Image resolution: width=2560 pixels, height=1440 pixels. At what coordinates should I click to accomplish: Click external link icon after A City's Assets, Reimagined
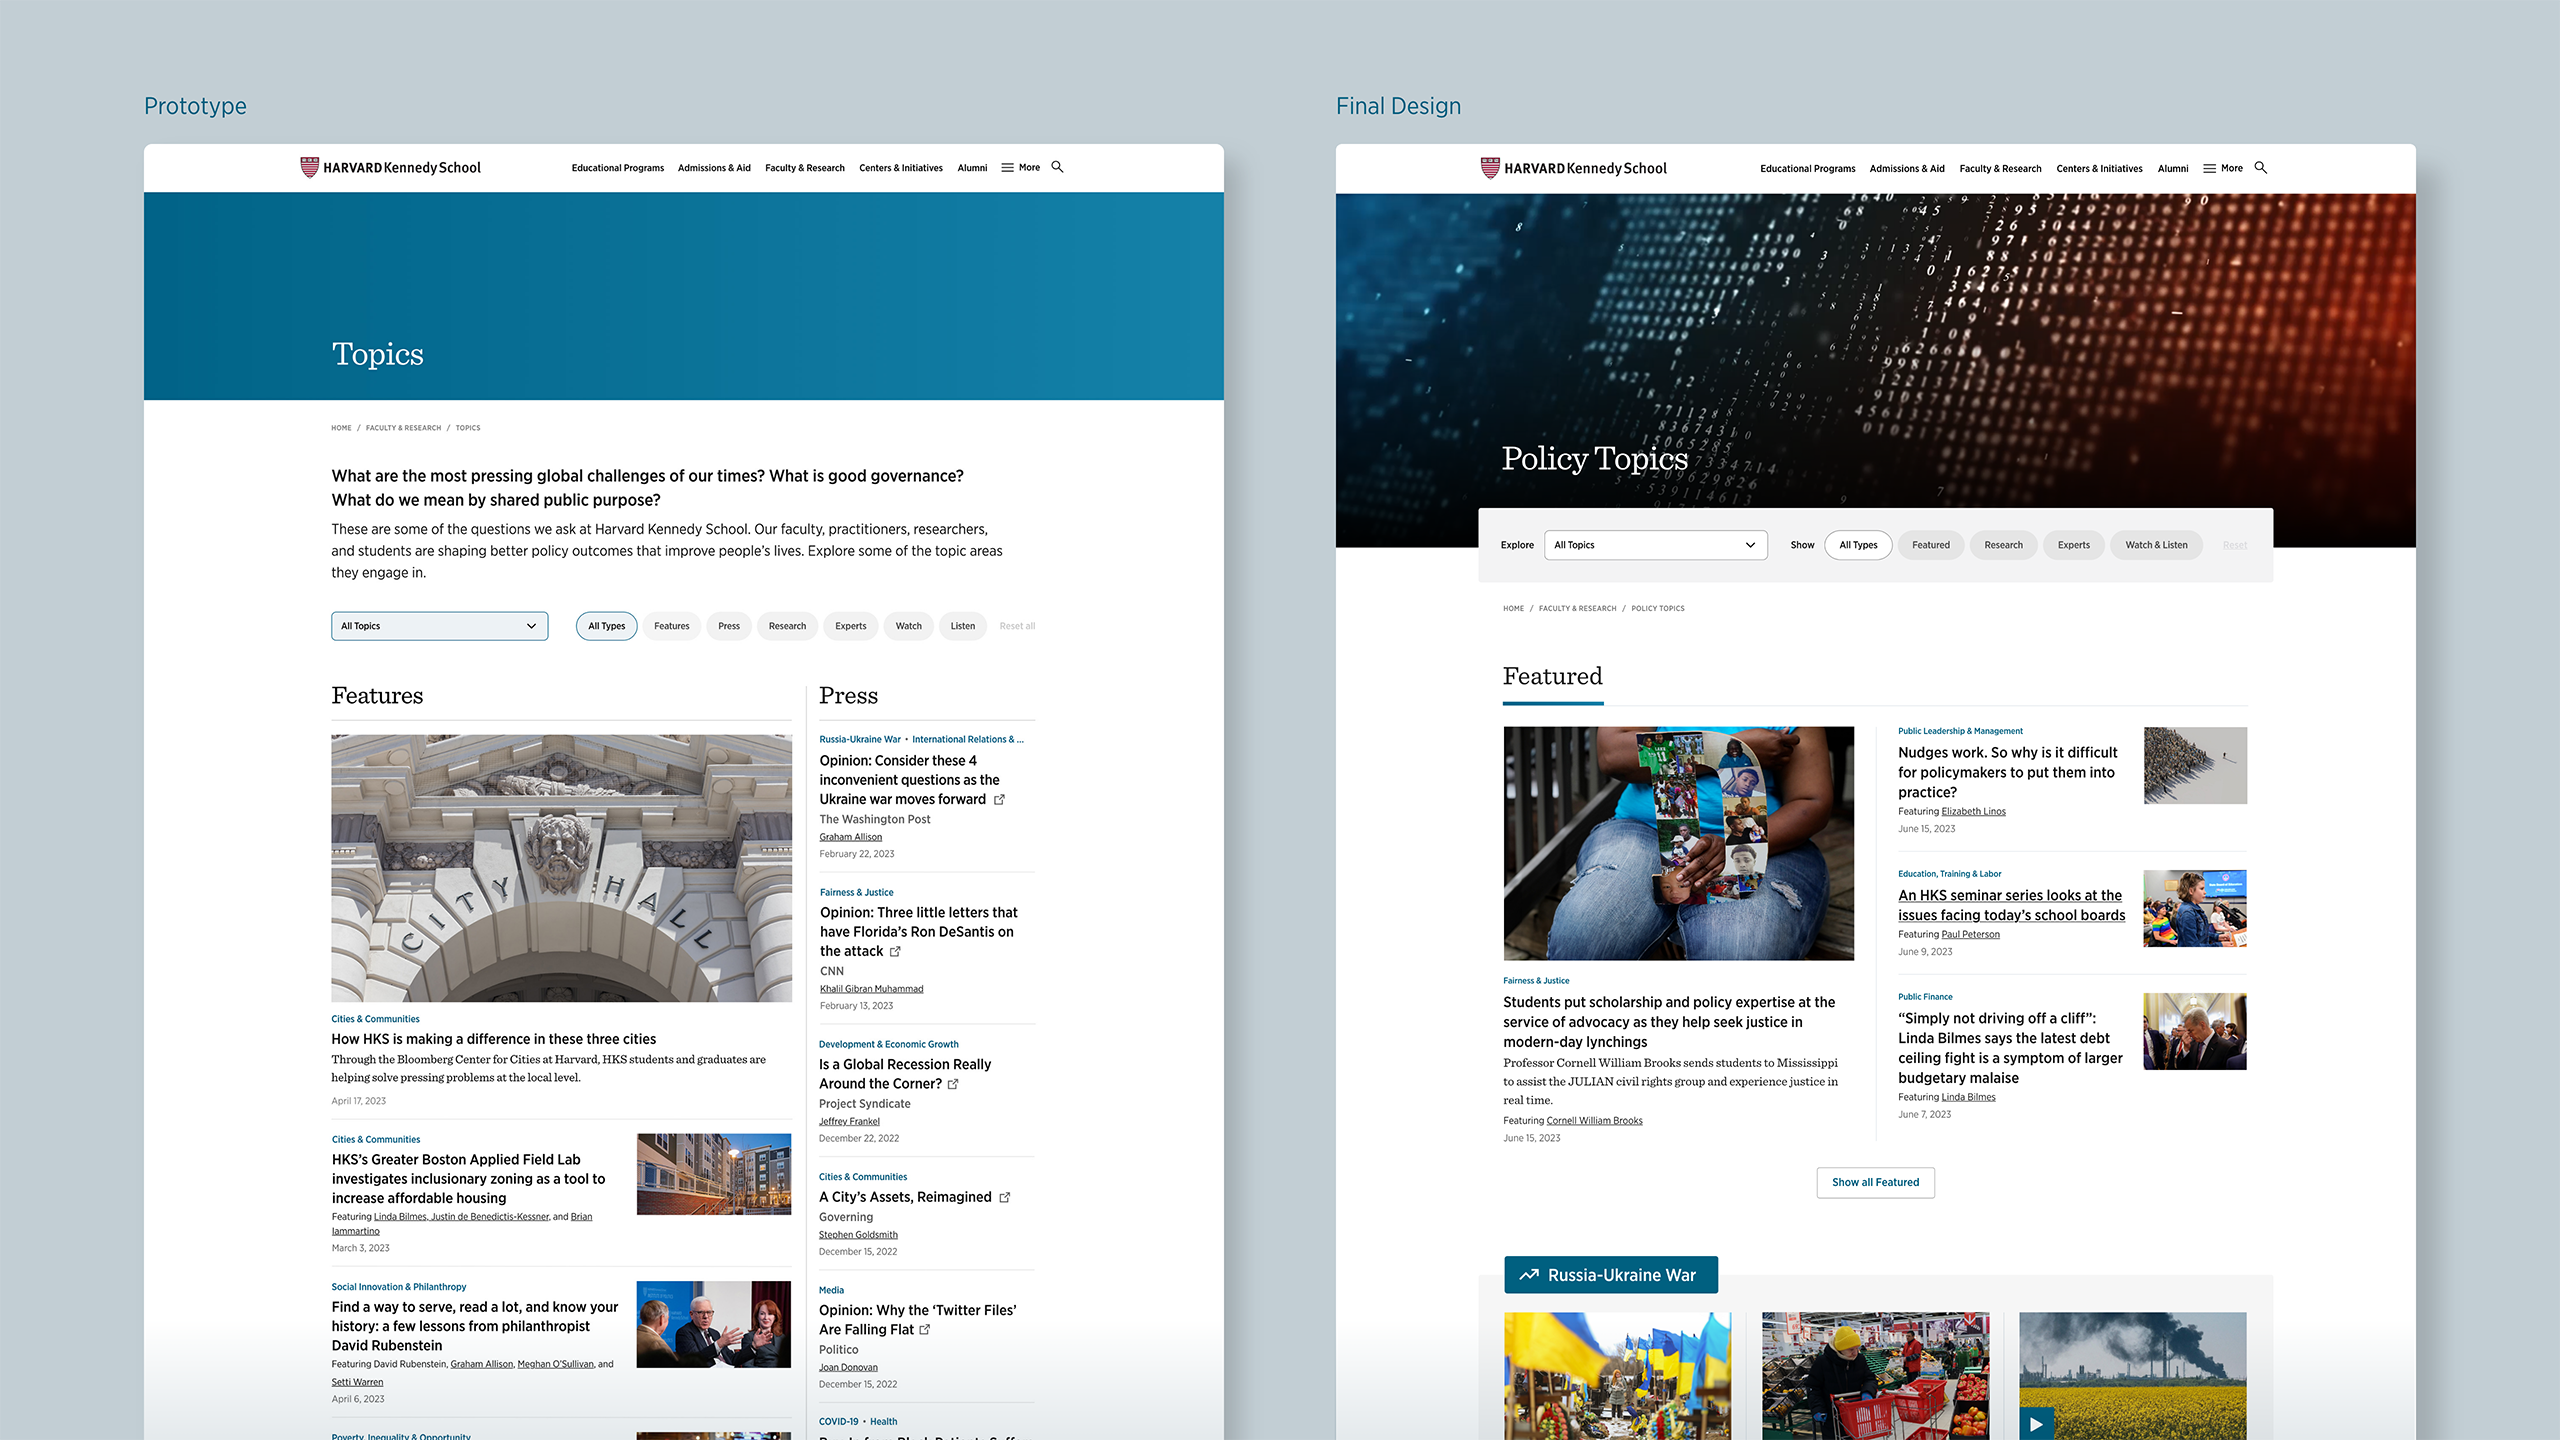coord(1005,1198)
